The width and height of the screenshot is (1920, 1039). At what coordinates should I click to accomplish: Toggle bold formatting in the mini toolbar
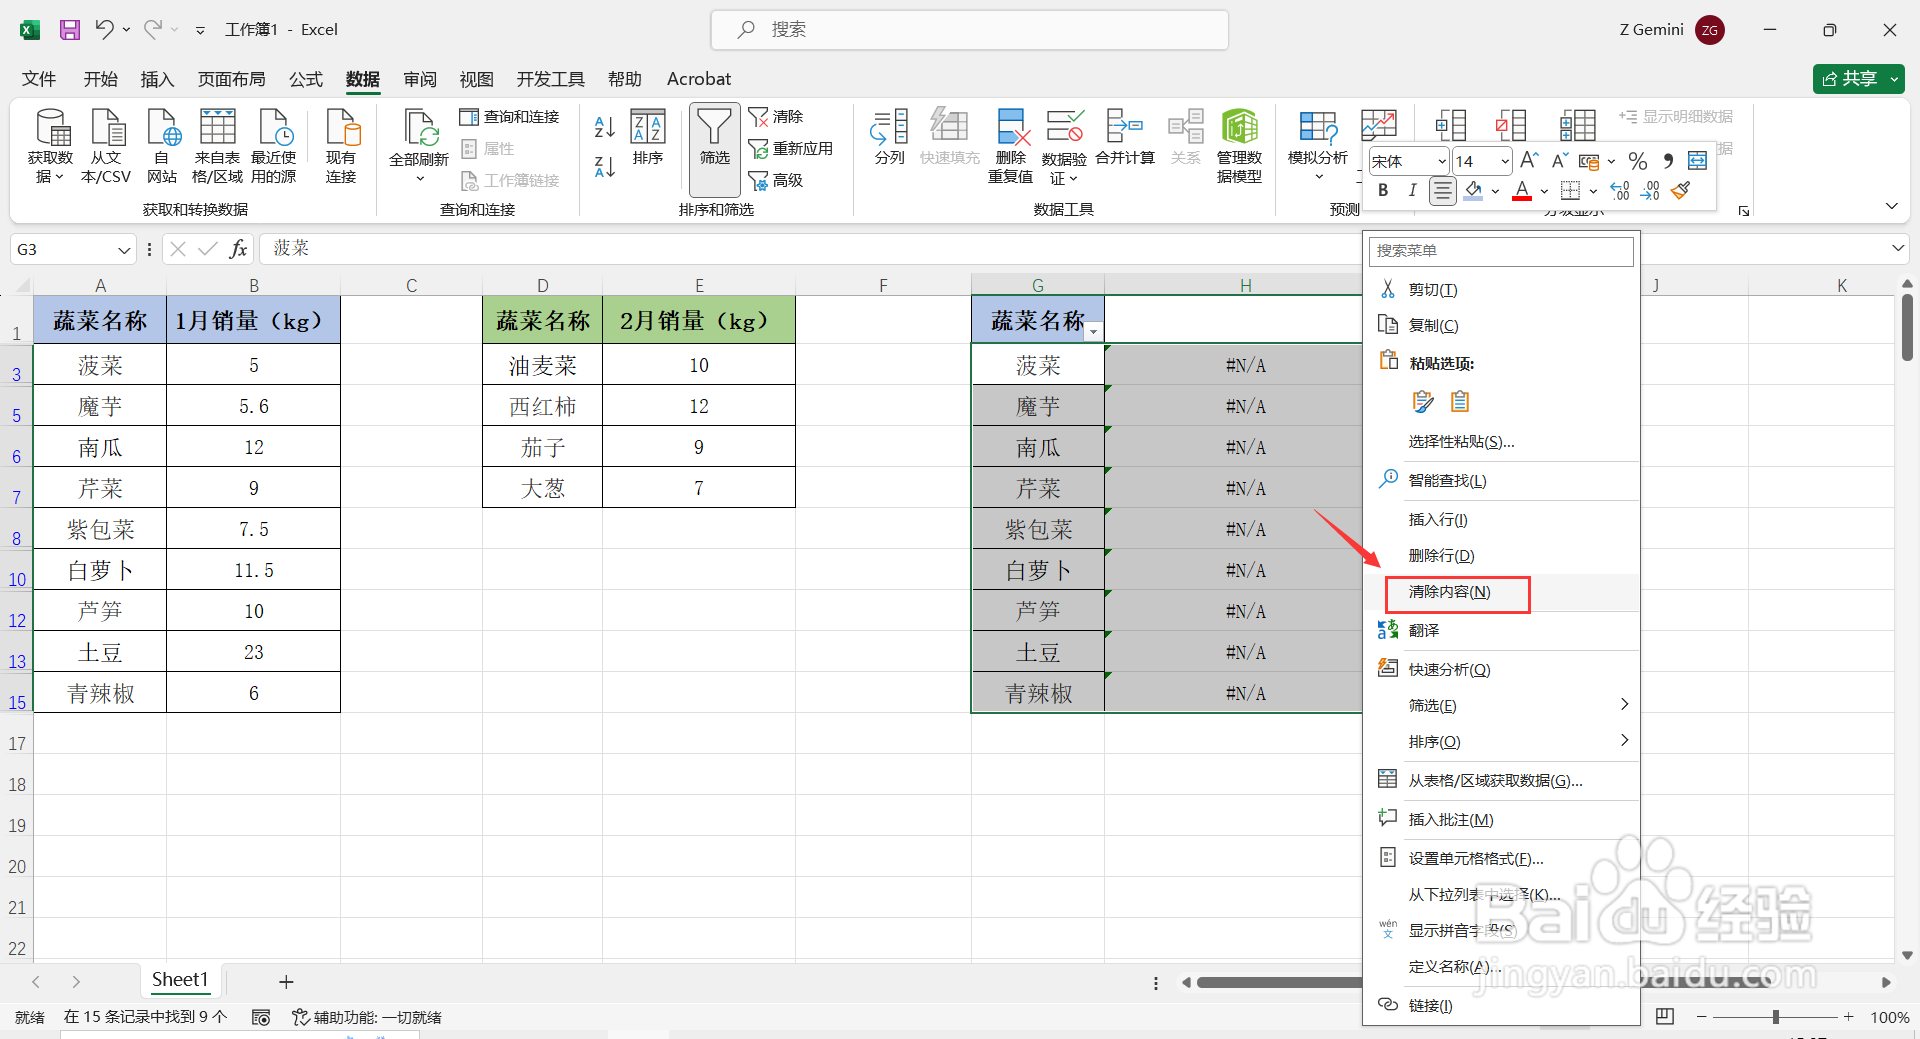coord(1383,190)
